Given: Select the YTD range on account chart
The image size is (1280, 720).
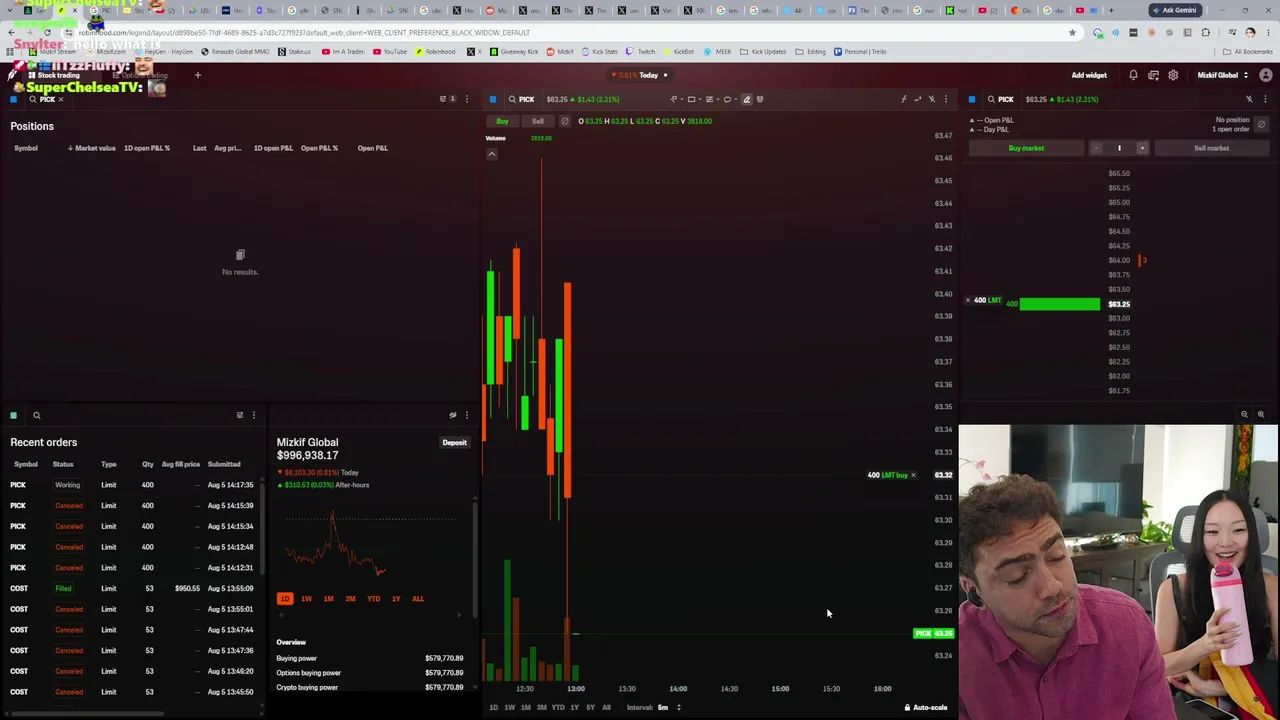Looking at the screenshot, I should (x=373, y=599).
